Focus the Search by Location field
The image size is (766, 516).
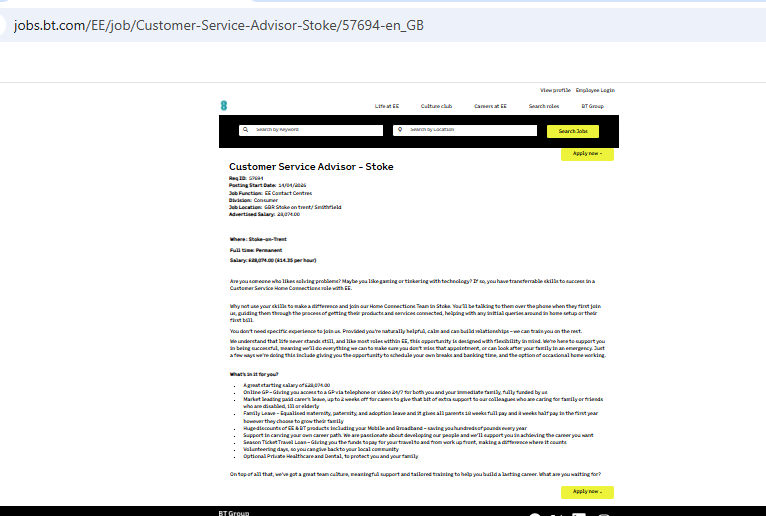465,130
